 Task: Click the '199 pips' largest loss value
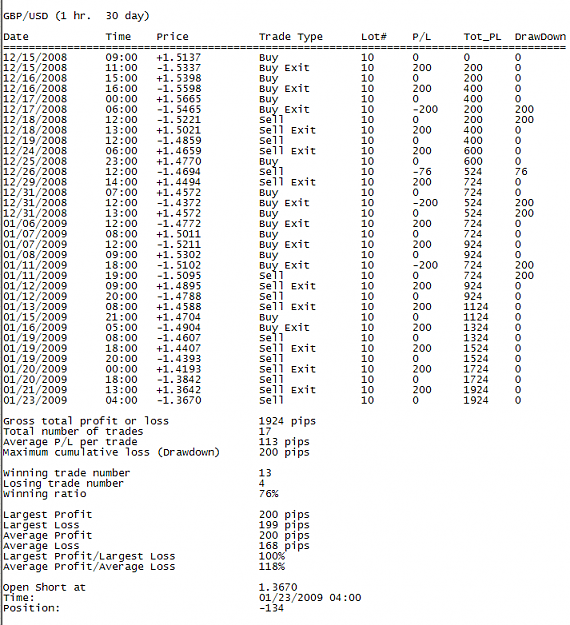(284, 525)
